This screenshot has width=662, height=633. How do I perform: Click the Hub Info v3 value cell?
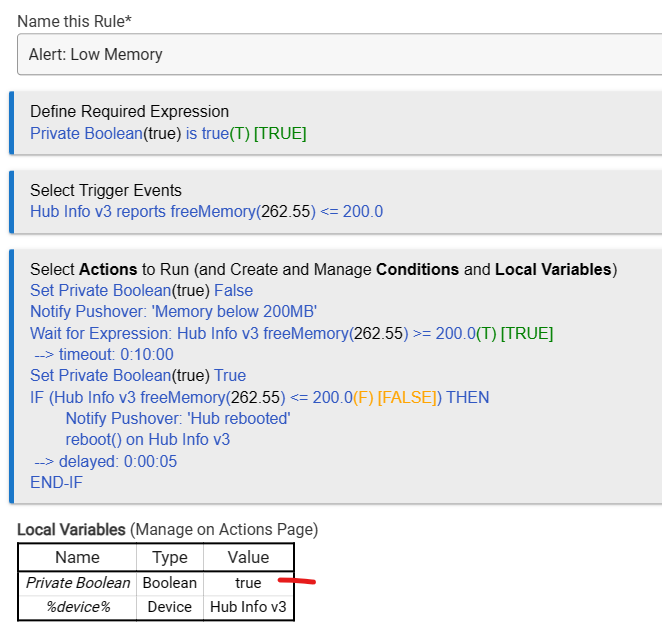248,606
